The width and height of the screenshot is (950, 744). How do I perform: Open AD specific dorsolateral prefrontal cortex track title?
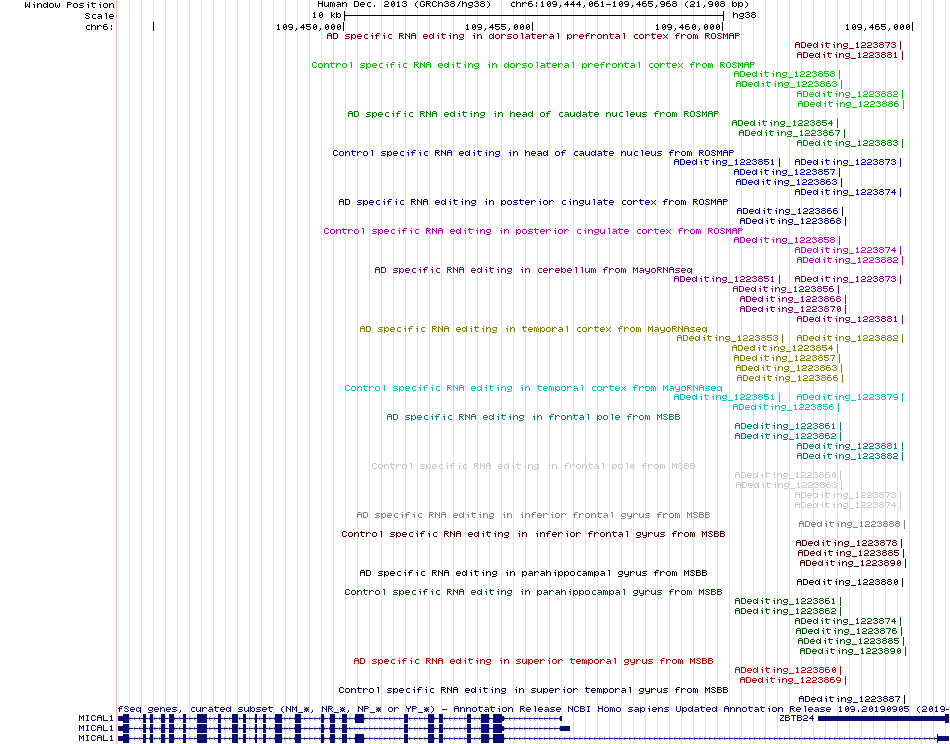(533, 36)
